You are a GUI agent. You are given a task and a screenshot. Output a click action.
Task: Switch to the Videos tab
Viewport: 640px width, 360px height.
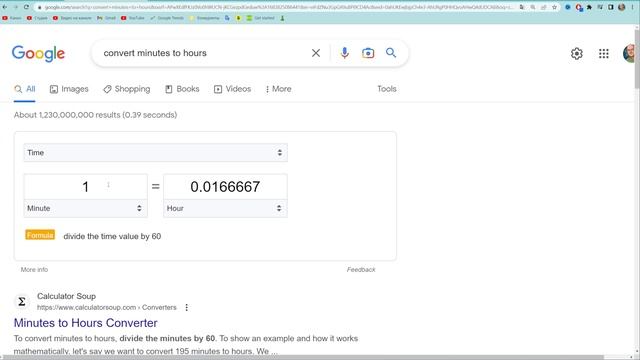[x=233, y=89]
